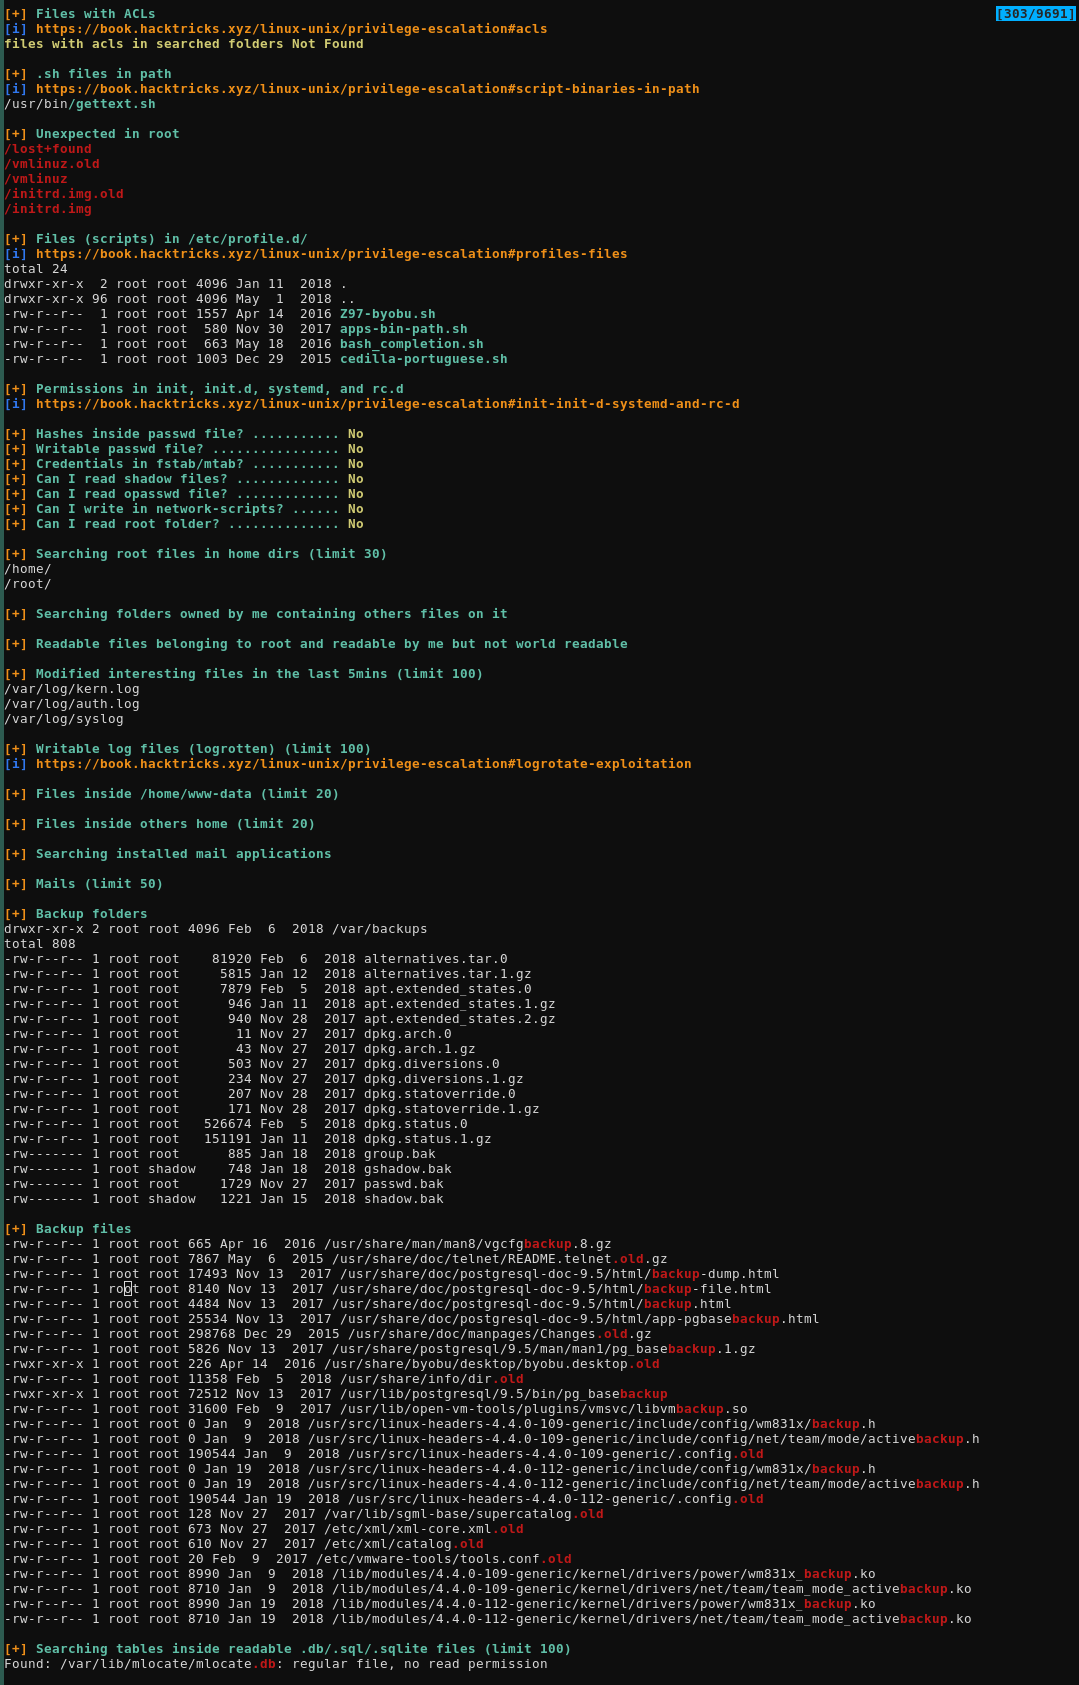1079x1685 pixels.
Task: Click the cedilla-portuguese.sh filename
Action: tap(423, 359)
